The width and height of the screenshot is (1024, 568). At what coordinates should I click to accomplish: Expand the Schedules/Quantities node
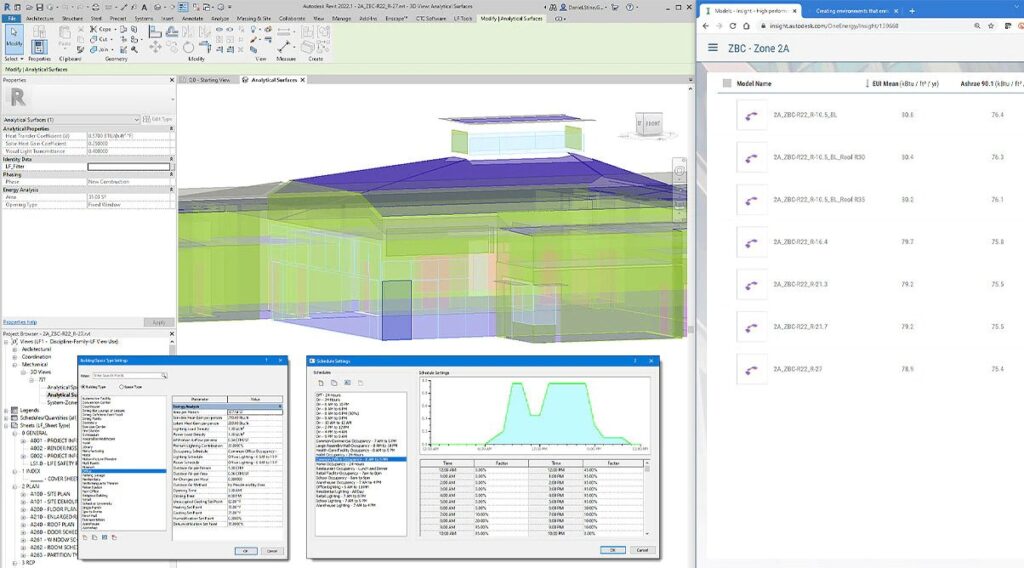pyautogui.click(x=7, y=418)
